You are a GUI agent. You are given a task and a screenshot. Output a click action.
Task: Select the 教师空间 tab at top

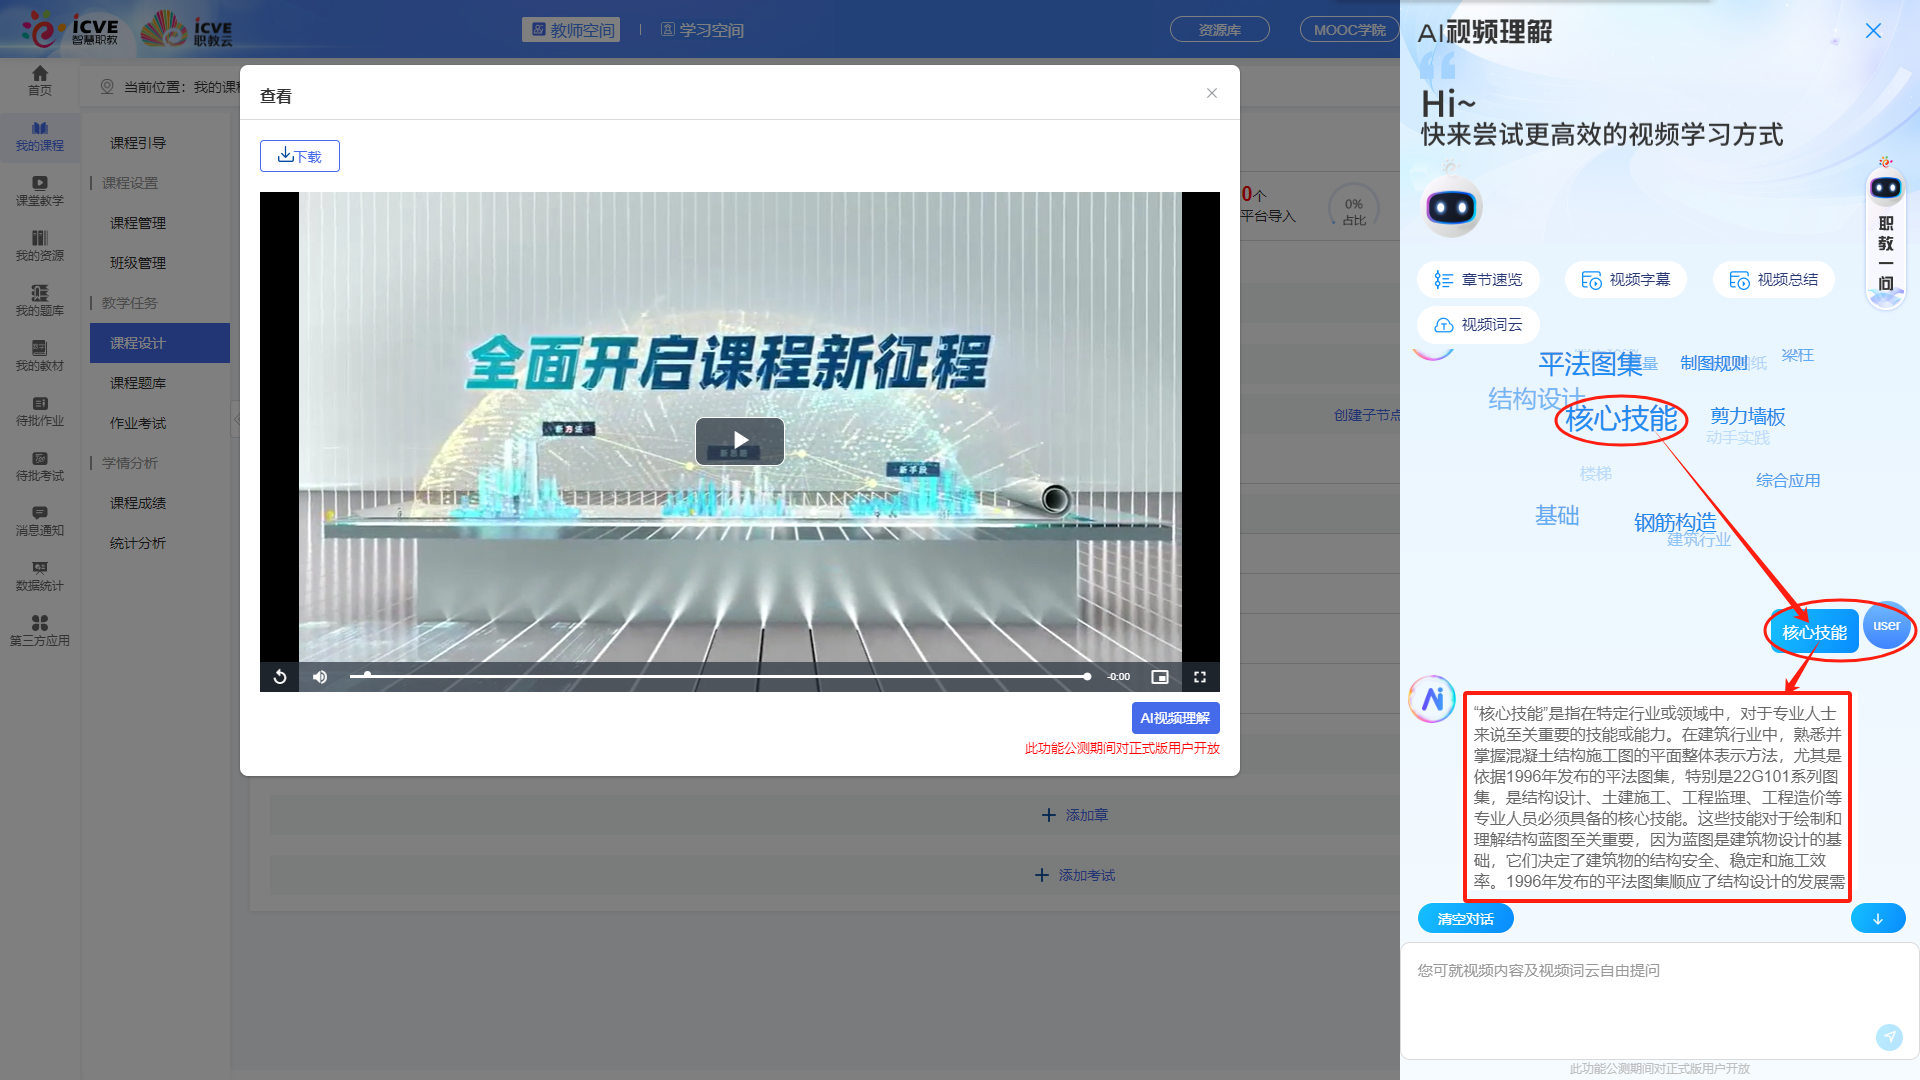(571, 29)
